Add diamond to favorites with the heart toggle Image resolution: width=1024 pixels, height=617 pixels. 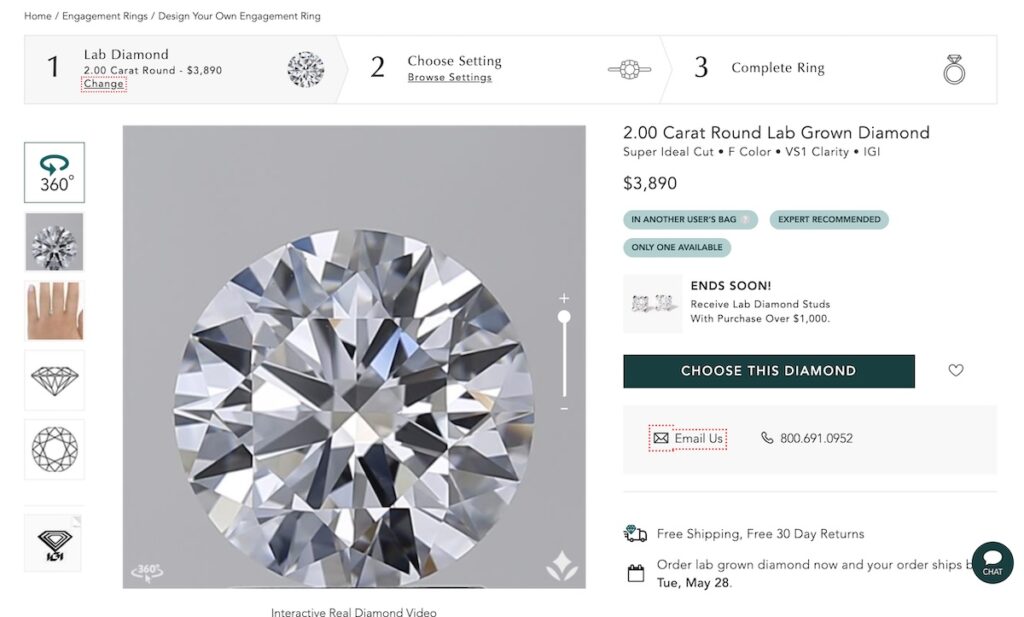tap(955, 370)
